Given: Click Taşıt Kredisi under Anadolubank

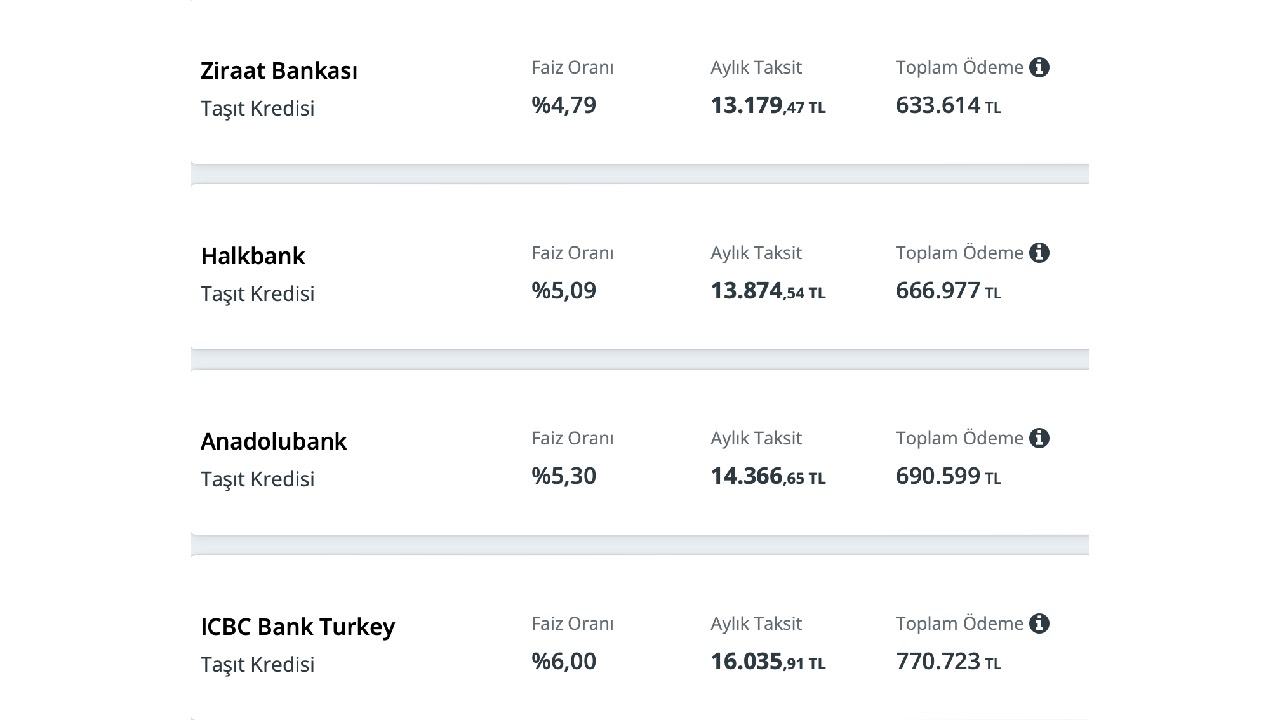Looking at the screenshot, I should (258, 478).
